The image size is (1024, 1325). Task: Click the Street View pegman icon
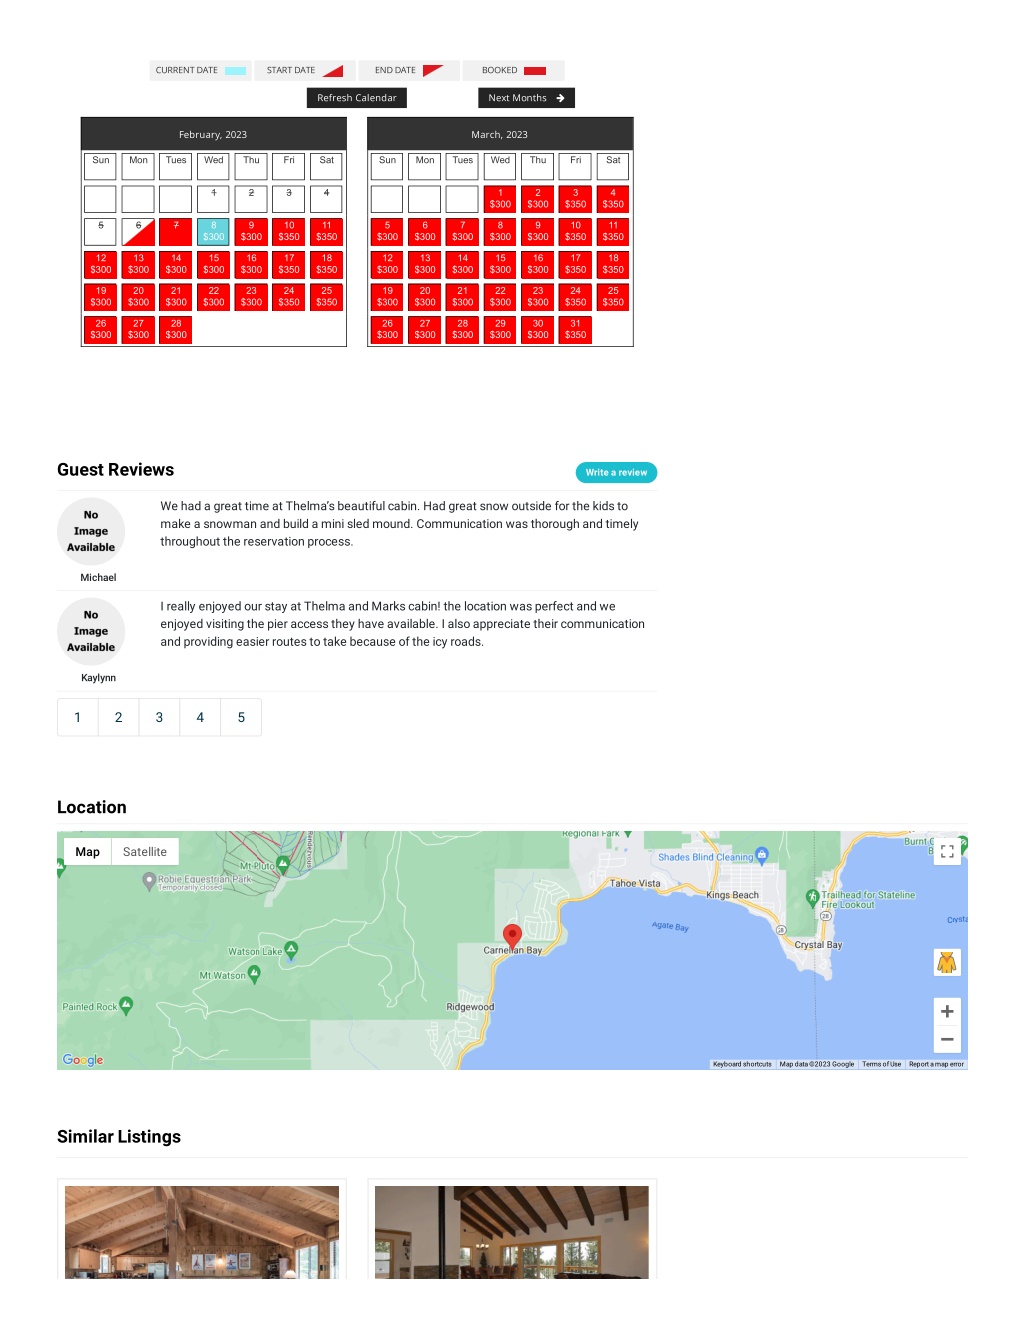pyautogui.click(x=947, y=962)
